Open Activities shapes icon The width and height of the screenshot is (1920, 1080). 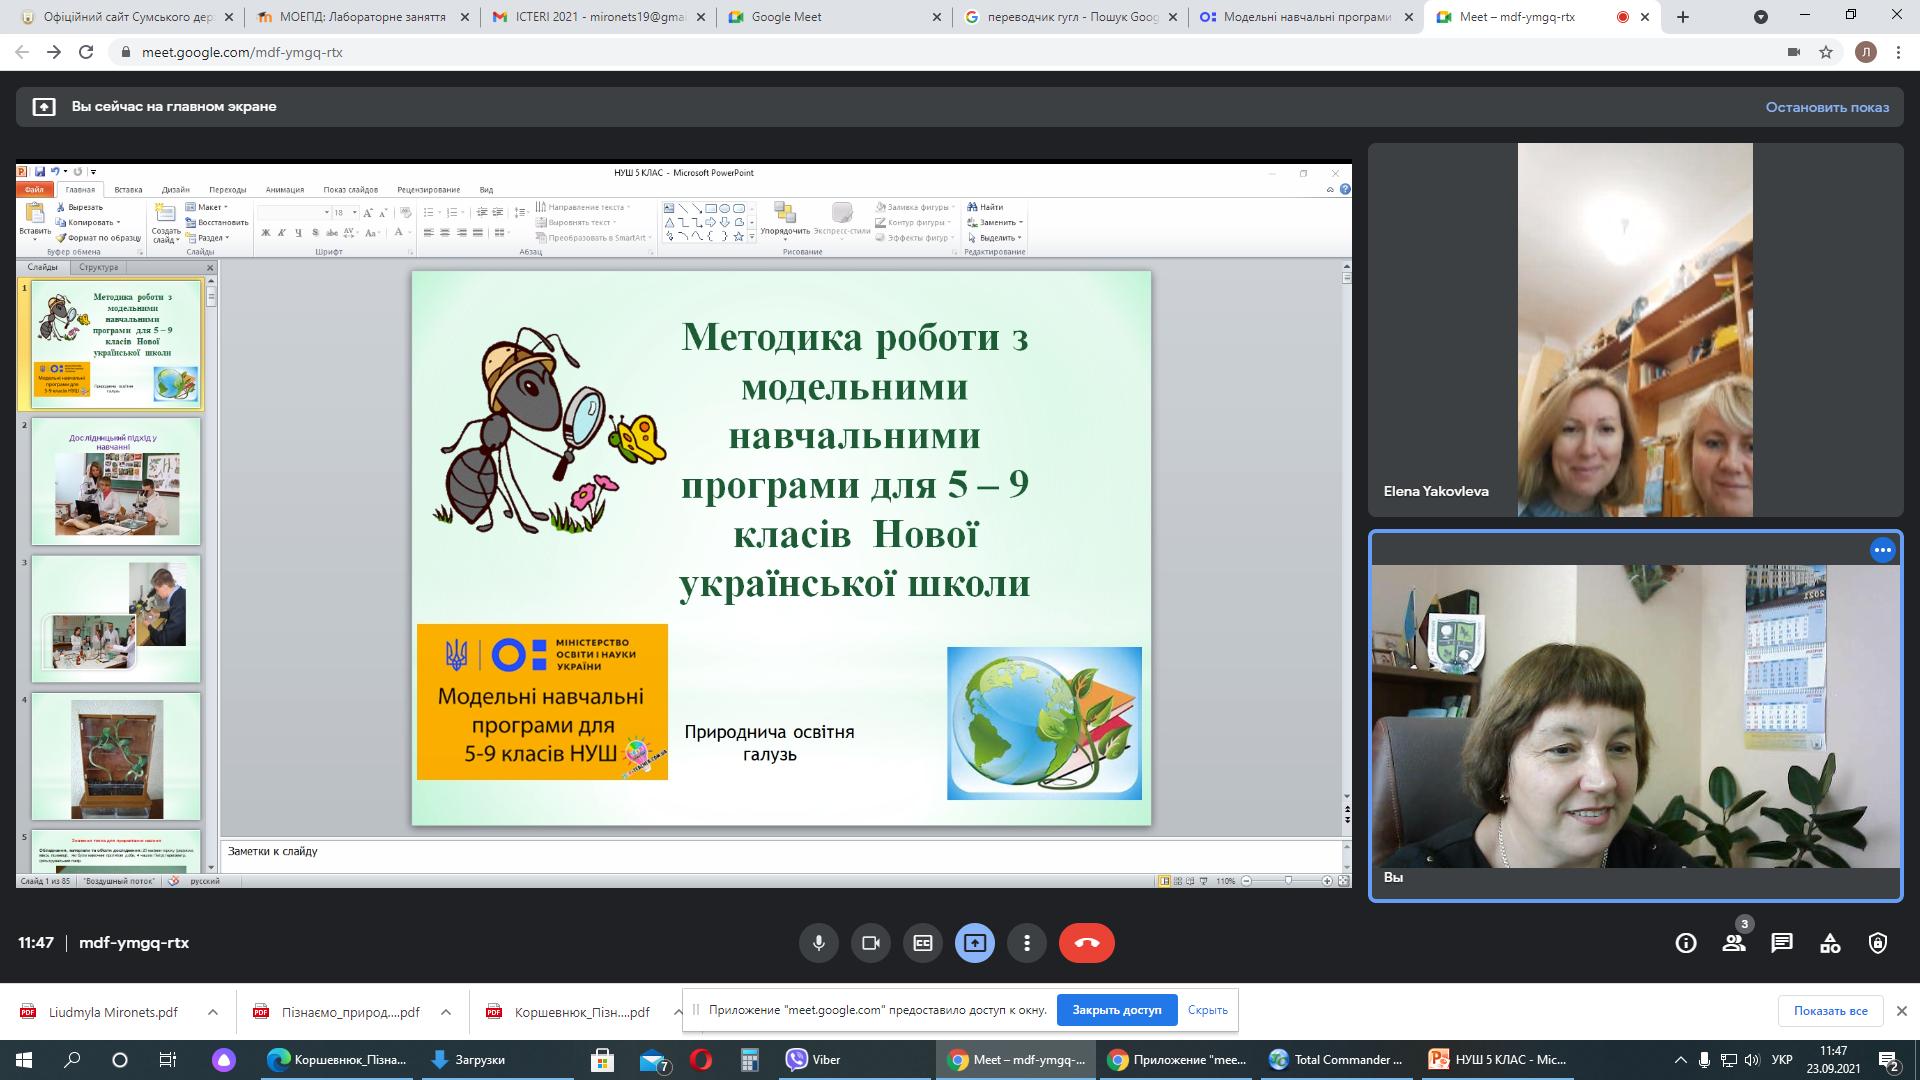point(1830,943)
